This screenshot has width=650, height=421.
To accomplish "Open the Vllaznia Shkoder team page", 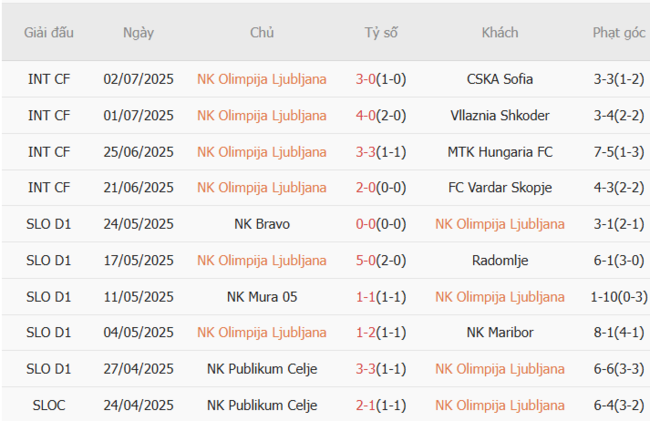I will pos(500,115).
